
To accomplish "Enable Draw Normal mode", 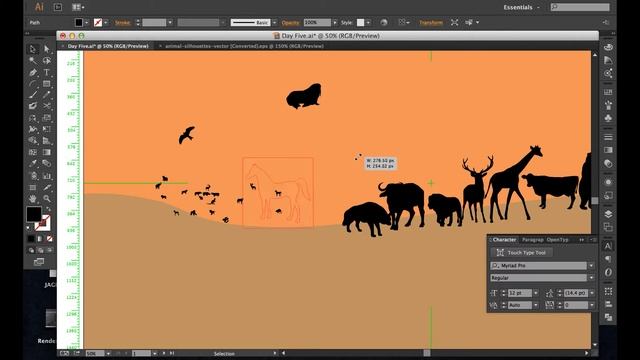I will tap(31, 250).
